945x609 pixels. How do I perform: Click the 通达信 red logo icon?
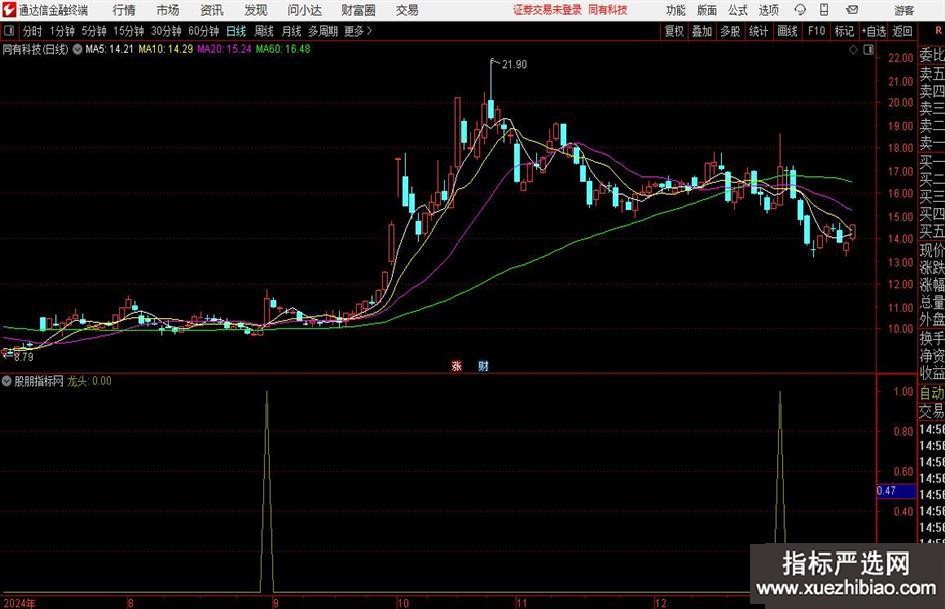pyautogui.click(x=8, y=10)
